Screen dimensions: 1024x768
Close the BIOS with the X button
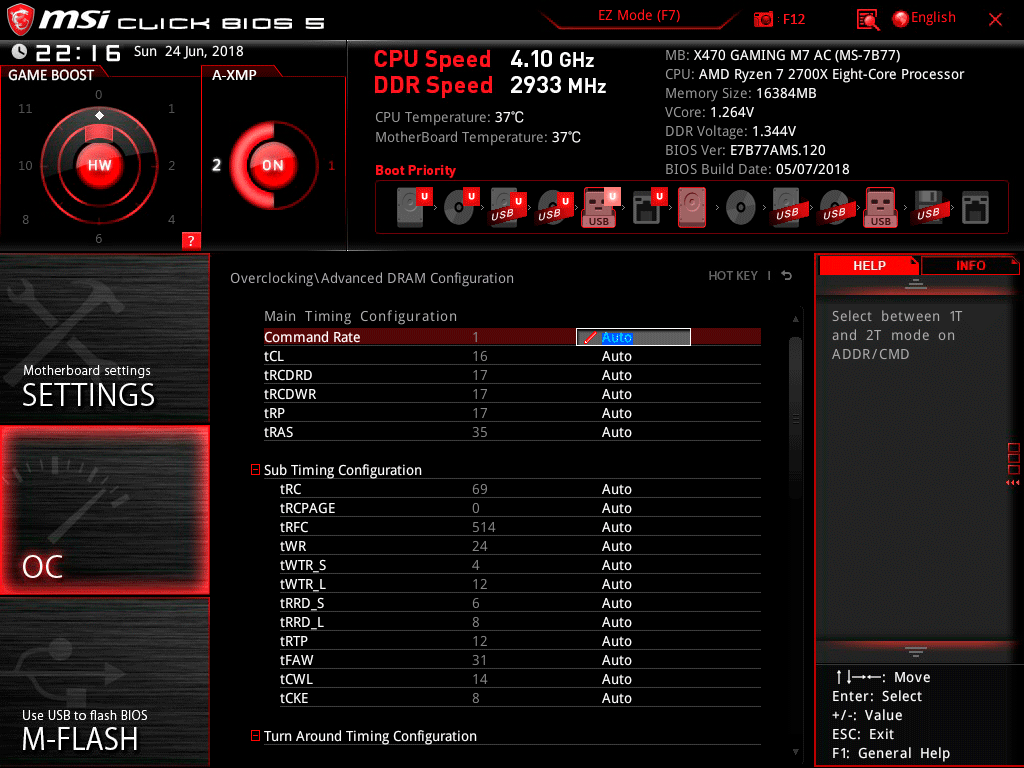(995, 20)
